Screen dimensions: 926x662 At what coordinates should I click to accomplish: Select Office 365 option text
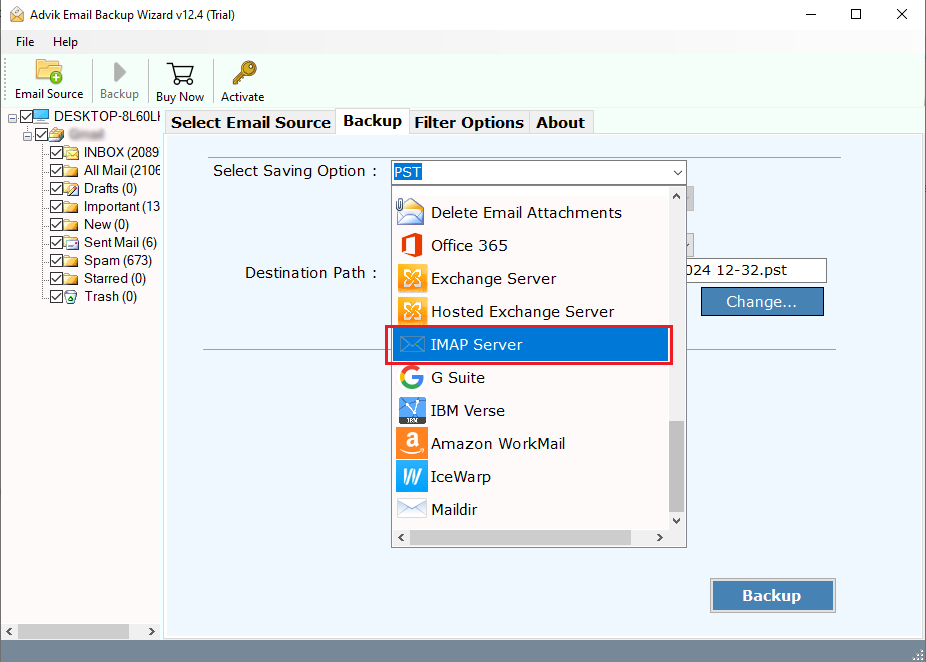point(469,245)
